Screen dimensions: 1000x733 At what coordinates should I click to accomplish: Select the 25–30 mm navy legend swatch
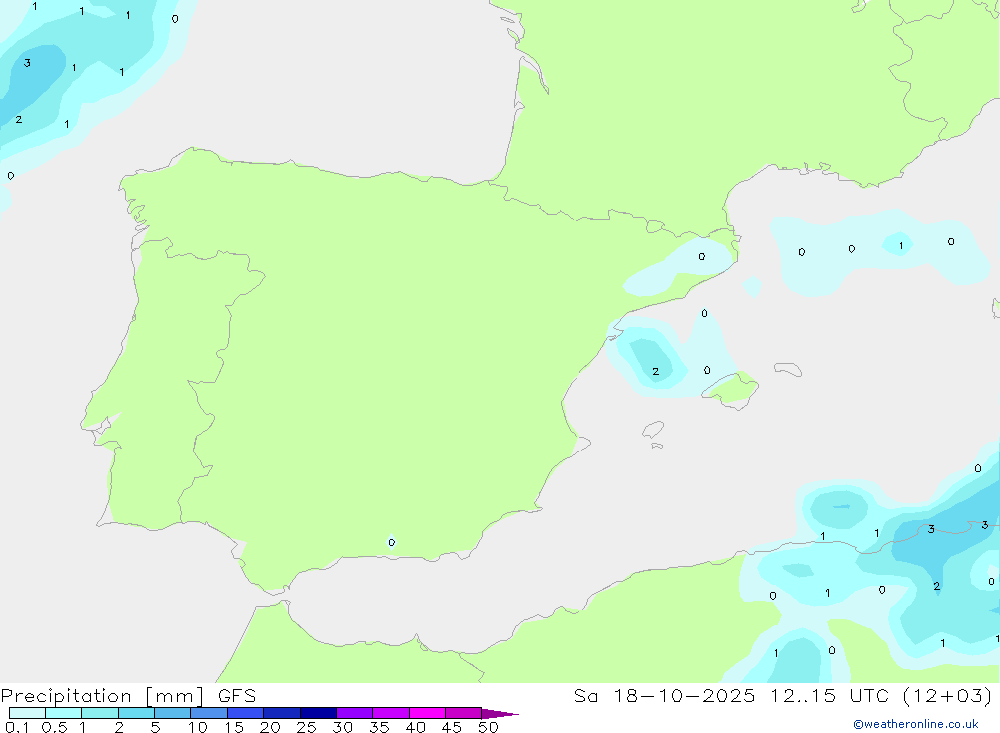point(318,713)
